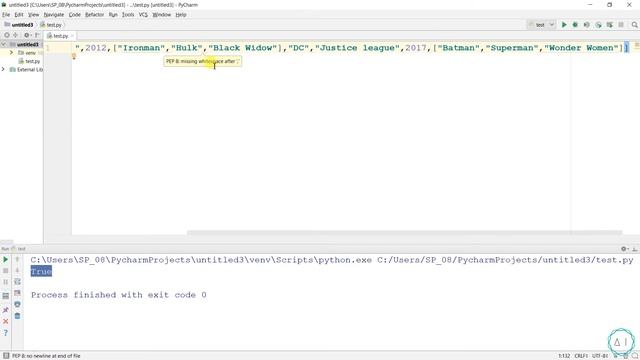Hide the Run tool window

pyautogui.click(x=635, y=249)
